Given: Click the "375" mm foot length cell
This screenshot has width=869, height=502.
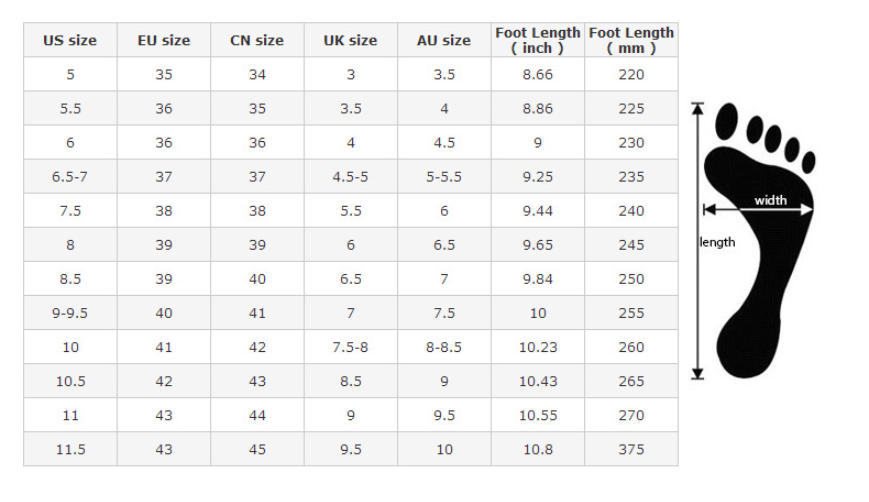Looking at the screenshot, I should [631, 449].
